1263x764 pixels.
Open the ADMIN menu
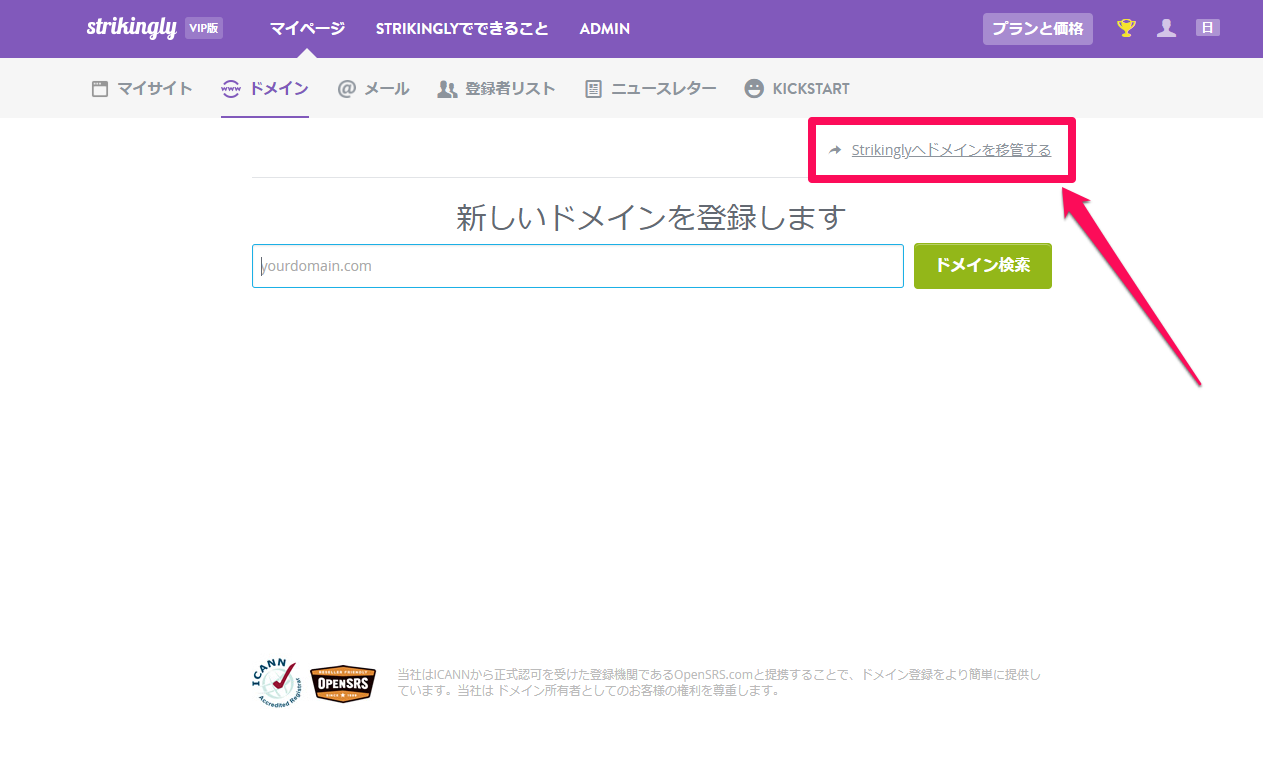[605, 28]
